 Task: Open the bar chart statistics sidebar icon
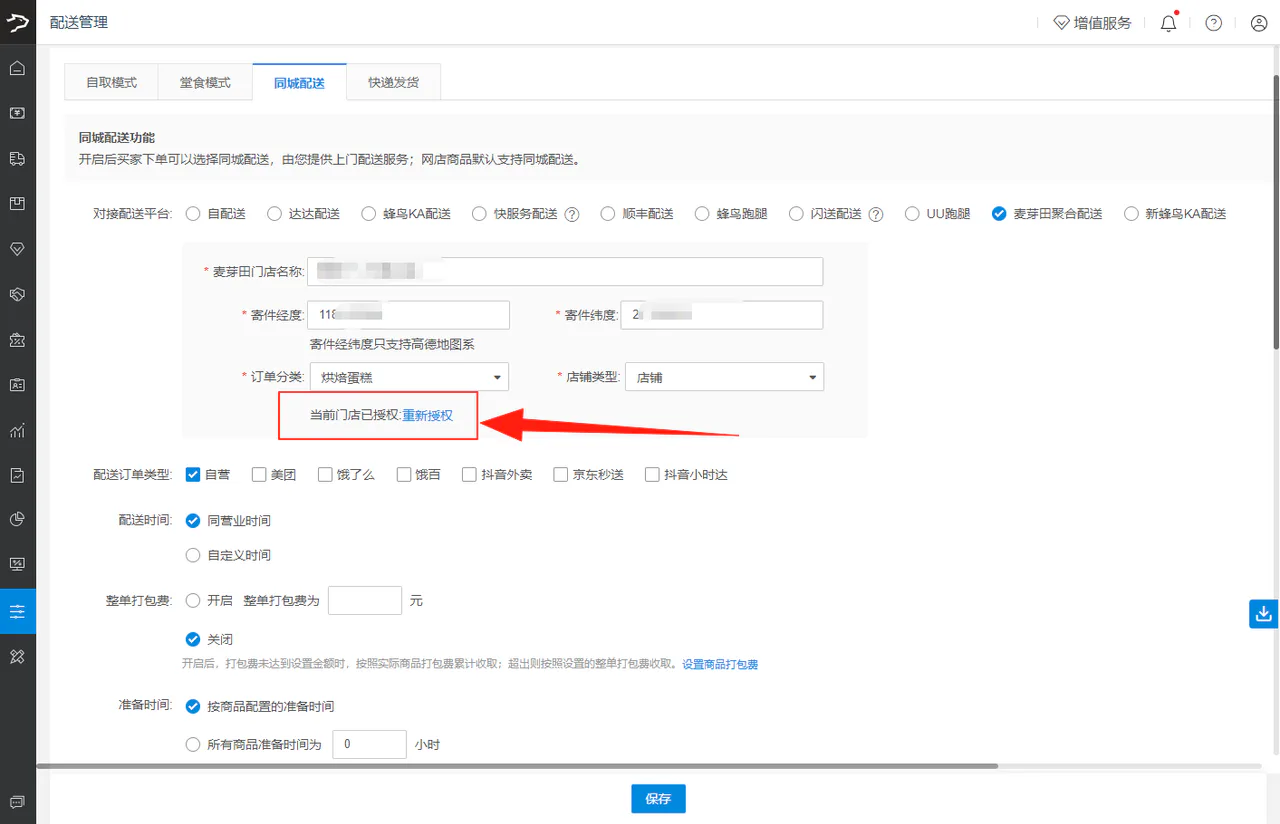click(x=17, y=430)
